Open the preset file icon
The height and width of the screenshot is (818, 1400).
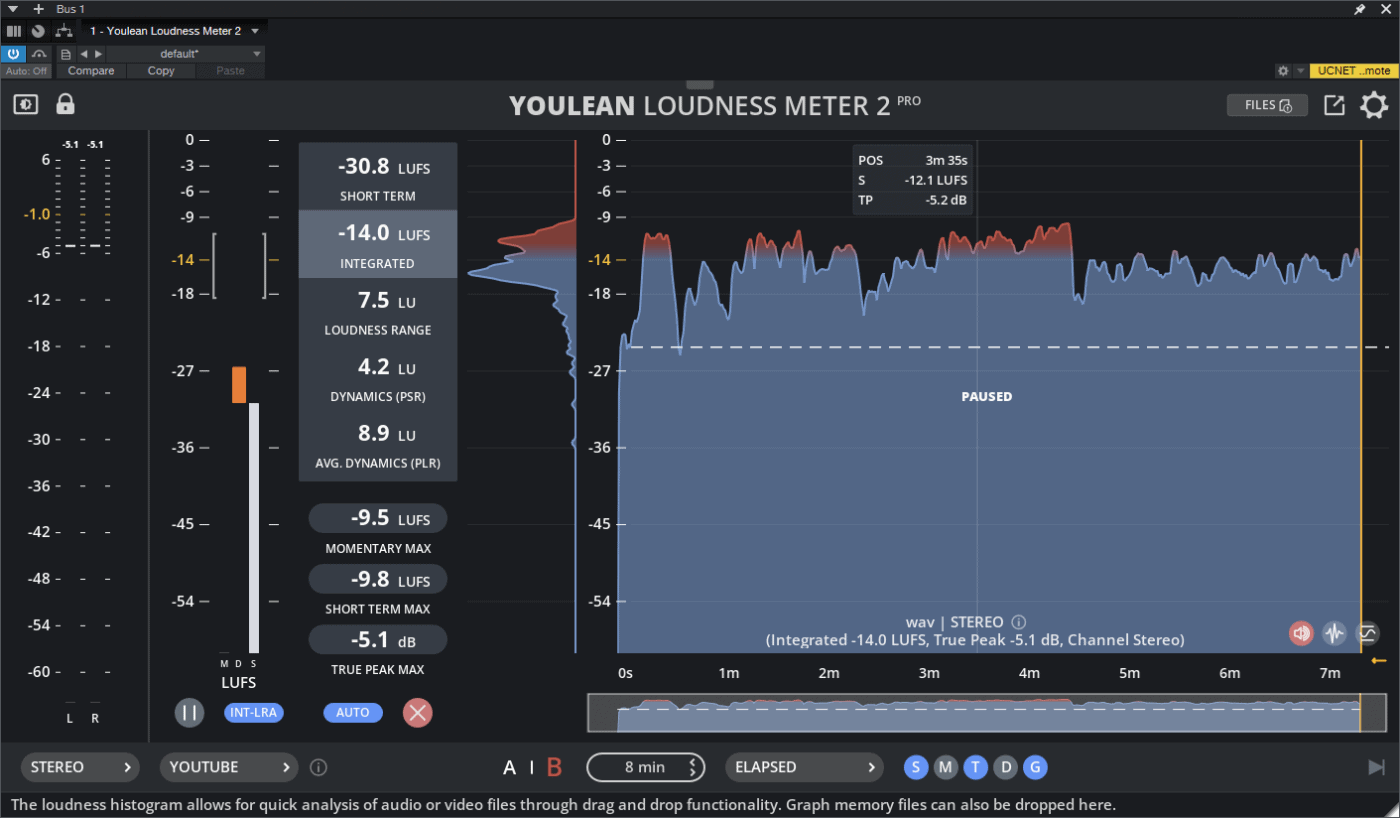point(66,54)
